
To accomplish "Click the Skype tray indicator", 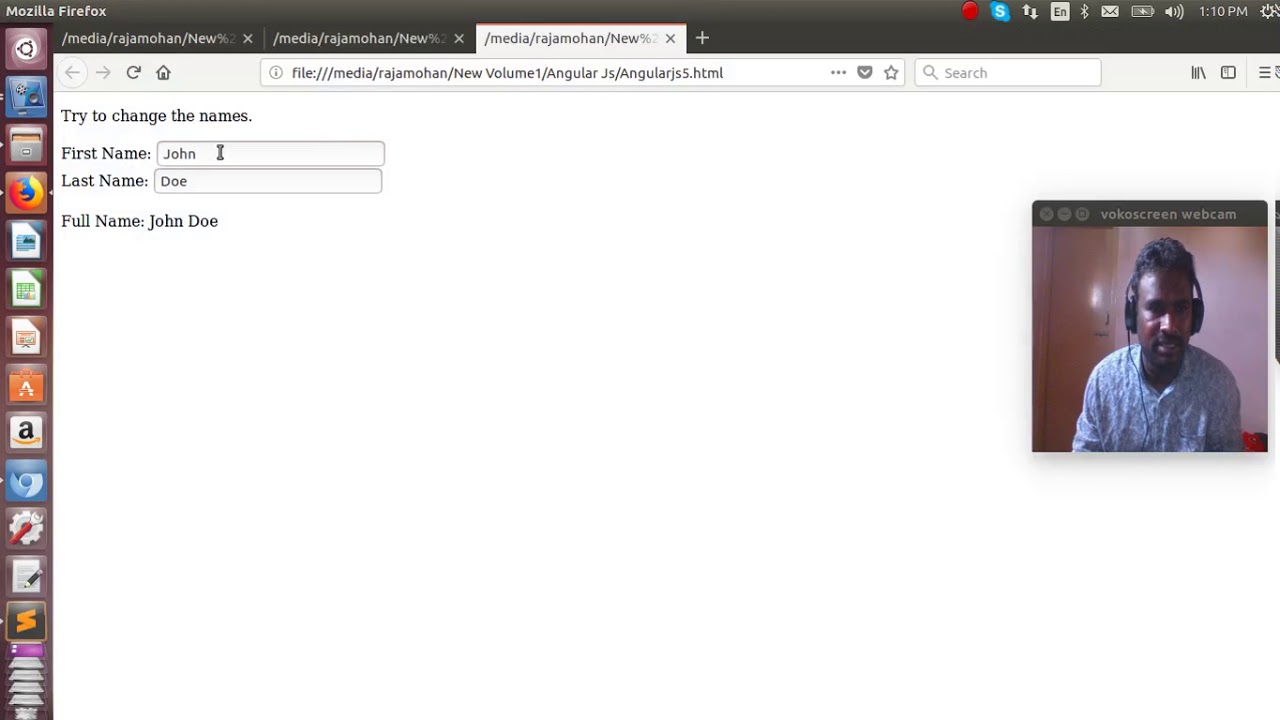I will [x=1000, y=11].
